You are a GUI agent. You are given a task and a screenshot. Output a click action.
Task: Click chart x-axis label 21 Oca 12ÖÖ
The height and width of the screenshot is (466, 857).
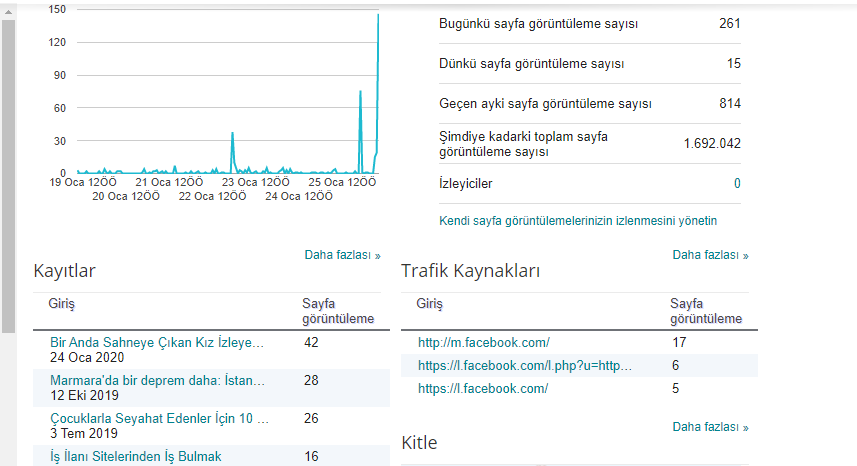(x=169, y=182)
